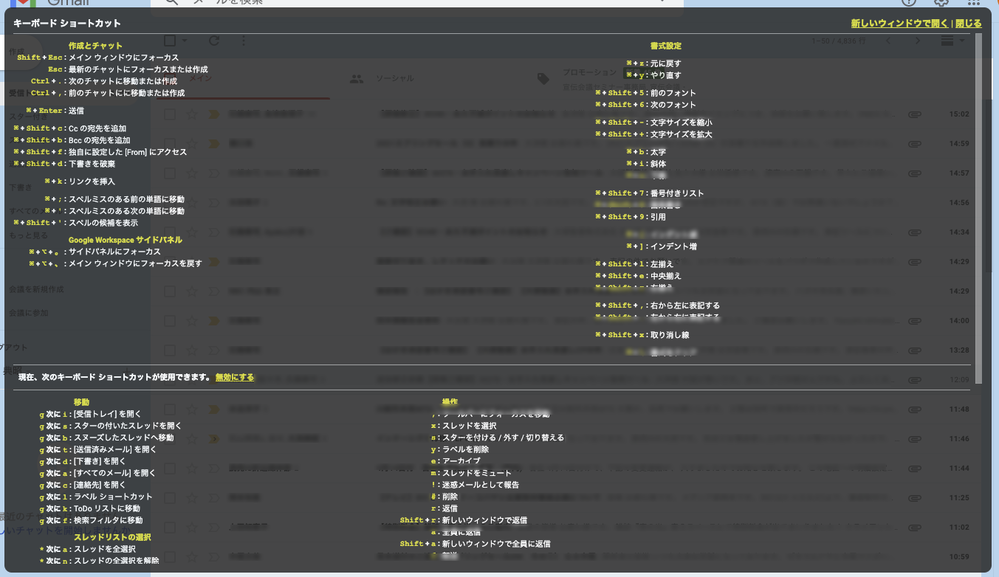Check the checkbox of the 11:48 email row
The width and height of the screenshot is (999, 577).
click(169, 409)
